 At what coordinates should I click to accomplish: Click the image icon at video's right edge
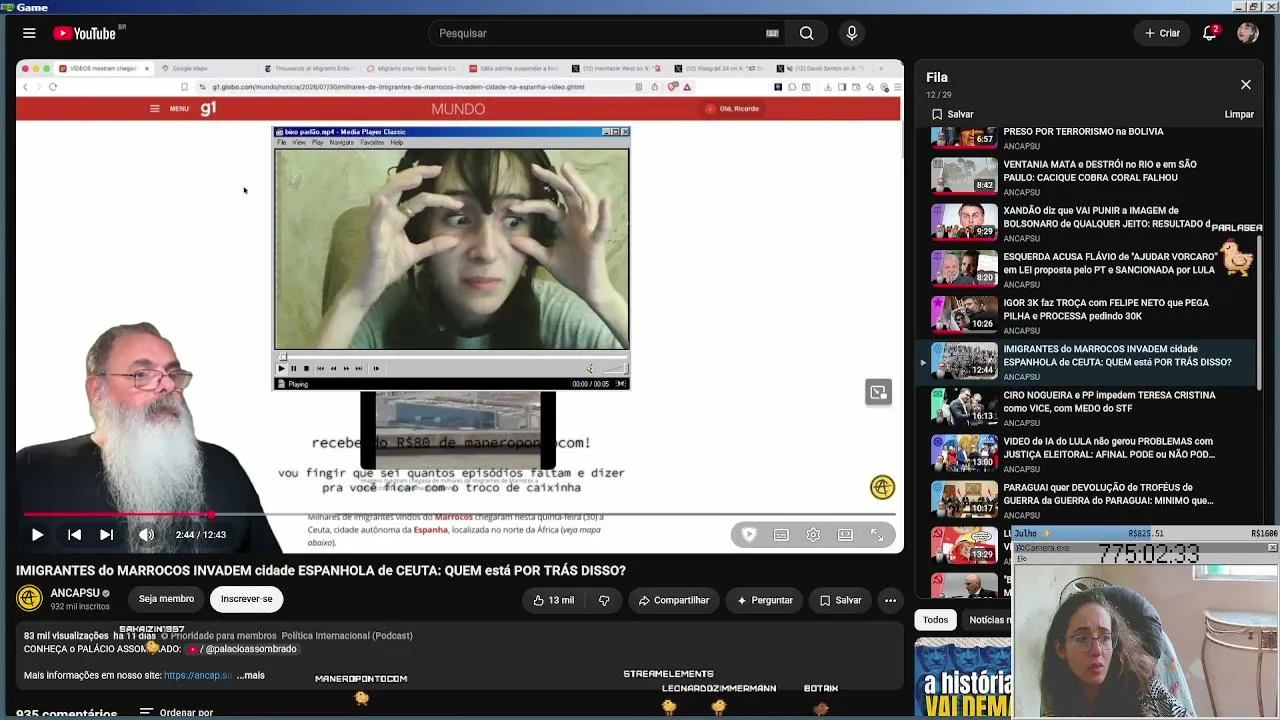pos(878,392)
